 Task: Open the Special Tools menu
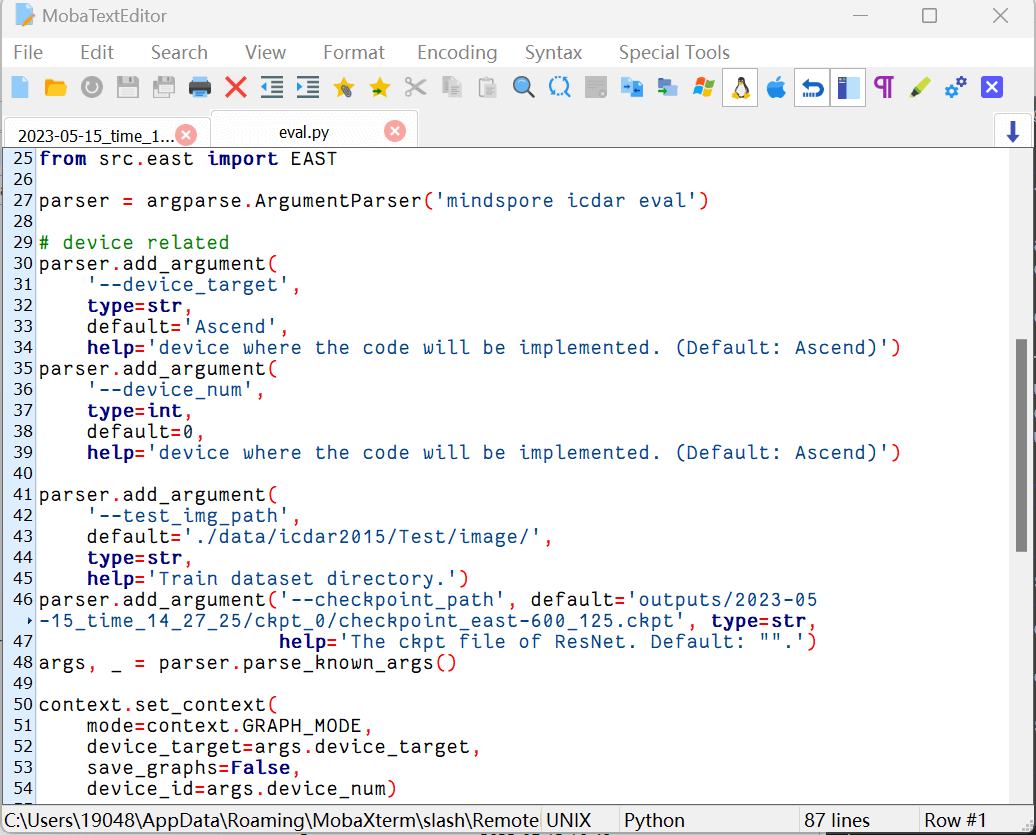coord(674,53)
